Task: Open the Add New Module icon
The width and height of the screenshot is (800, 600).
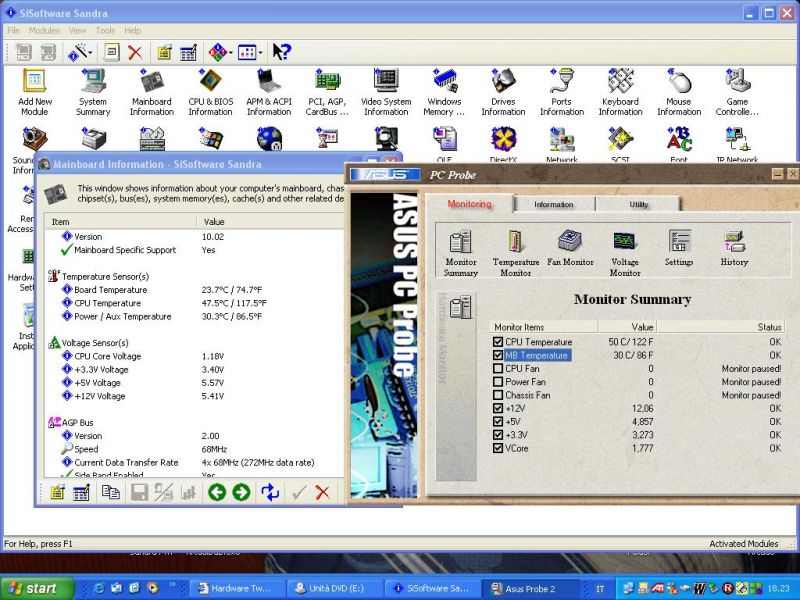Action: point(34,92)
